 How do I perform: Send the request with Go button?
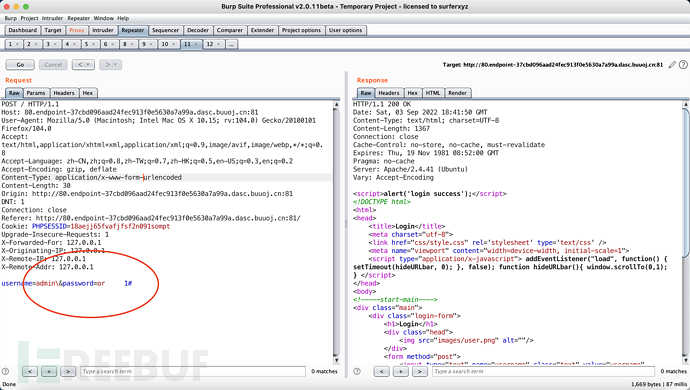[20, 65]
